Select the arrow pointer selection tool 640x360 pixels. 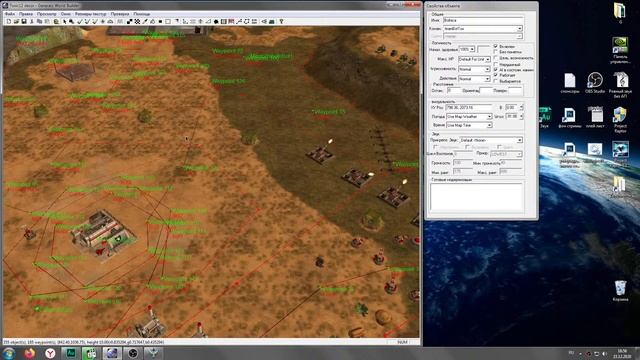[x=64, y=21]
